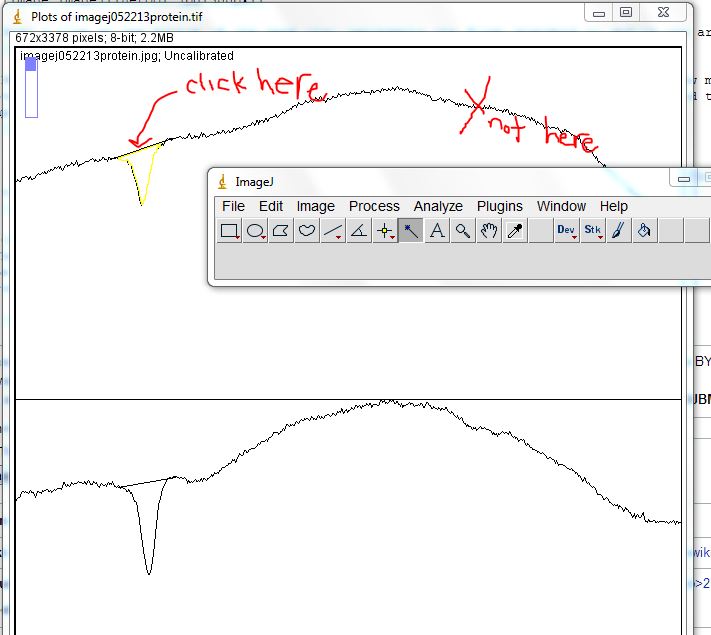Open the Dev developer menu dropdown
This screenshot has height=635, width=711.
(567, 231)
